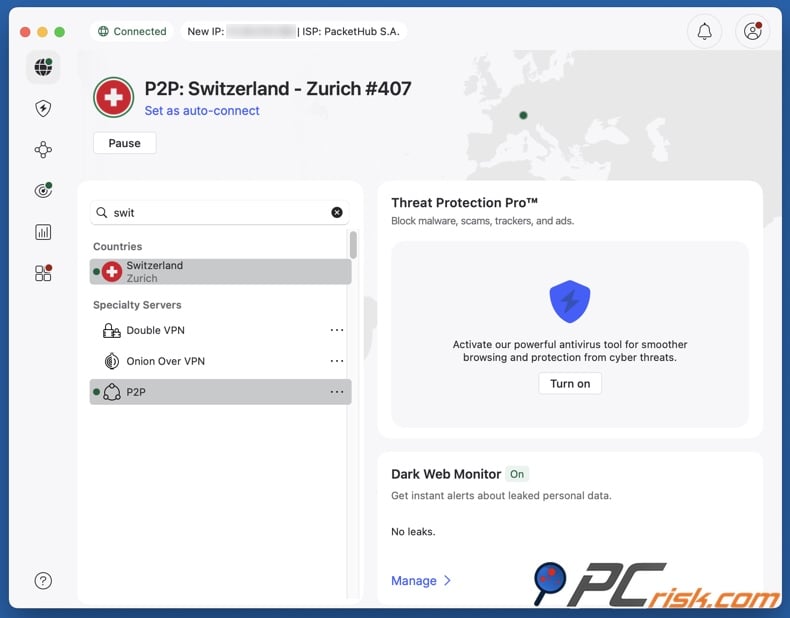The image size is (790, 618).
Task: Click the No leaks. status text
Action: point(413,531)
